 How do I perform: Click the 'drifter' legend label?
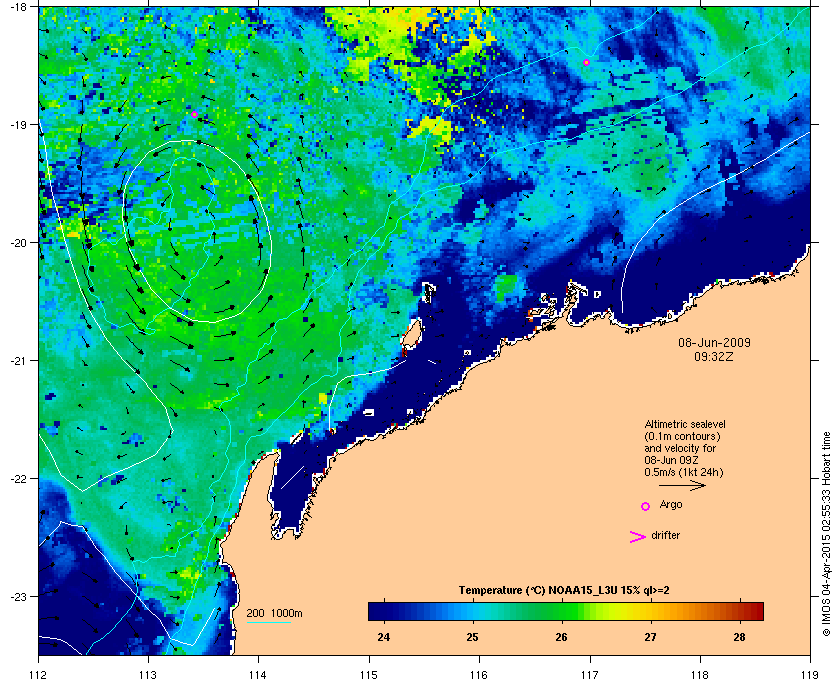coord(666,535)
